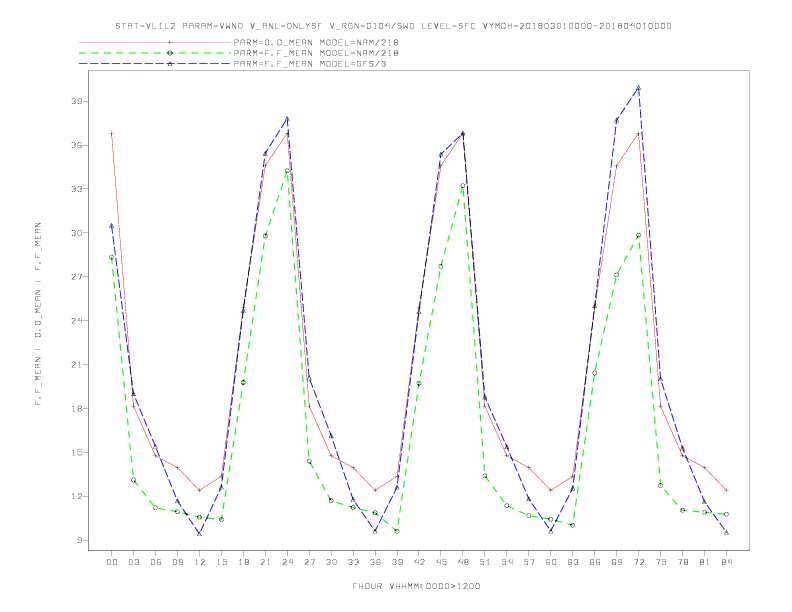Click the rotated y-axis label F.F_MEAN | O.O_MEAN
Image resolution: width=792 pixels, height=612 pixels.
[x=38, y=314]
